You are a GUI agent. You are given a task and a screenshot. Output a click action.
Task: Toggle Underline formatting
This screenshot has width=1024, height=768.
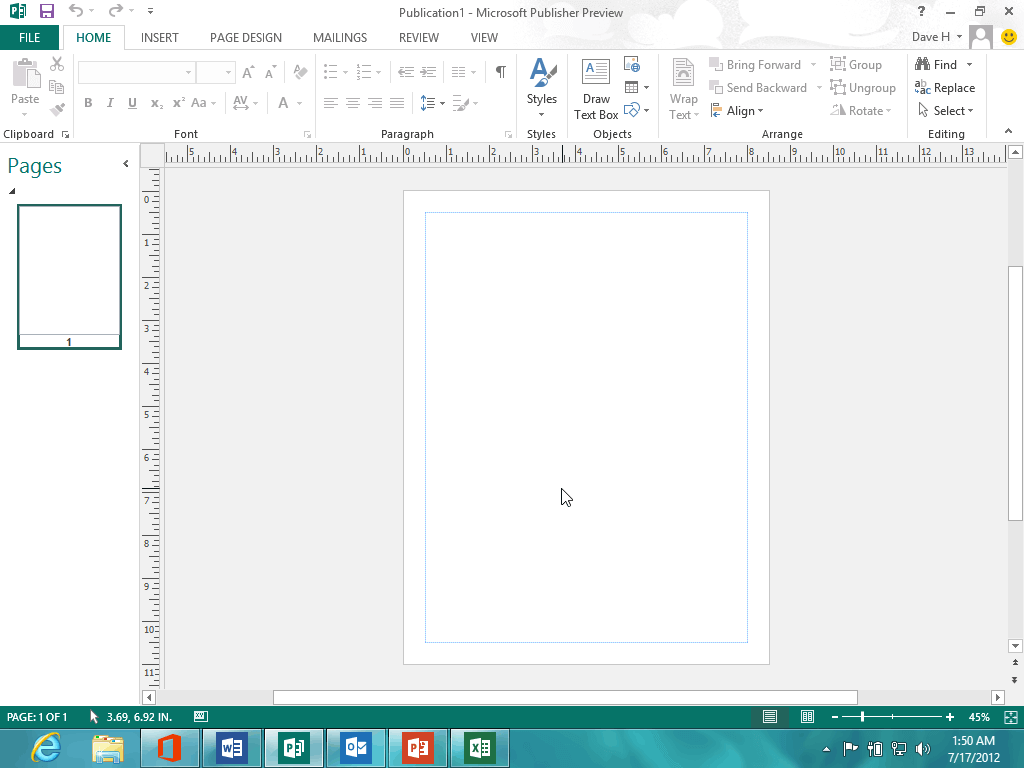click(x=133, y=103)
